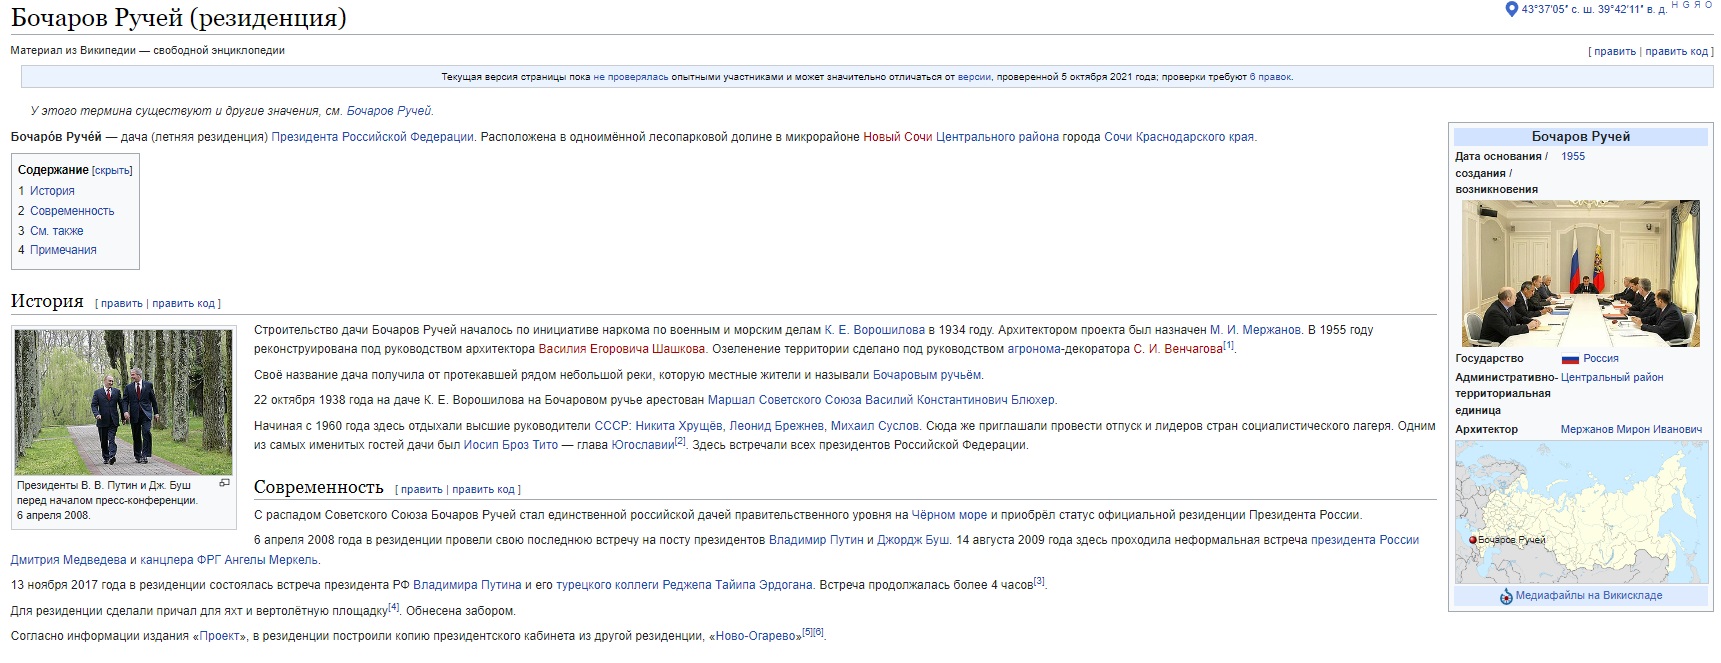The image size is (1721, 663).
Task: Open 'Медиафайлы на Викискладе' link
Action: 1588,596
